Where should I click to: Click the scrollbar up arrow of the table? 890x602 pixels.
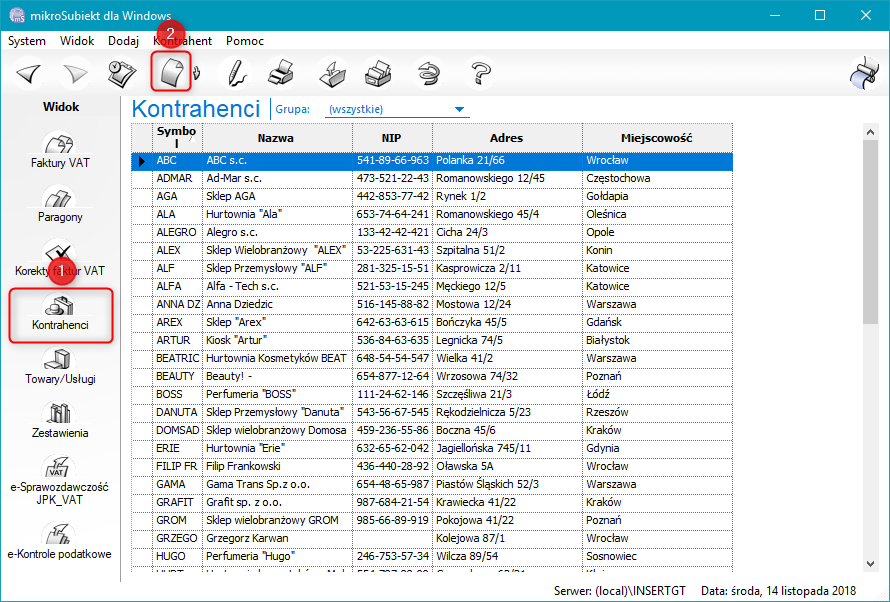pos(870,132)
